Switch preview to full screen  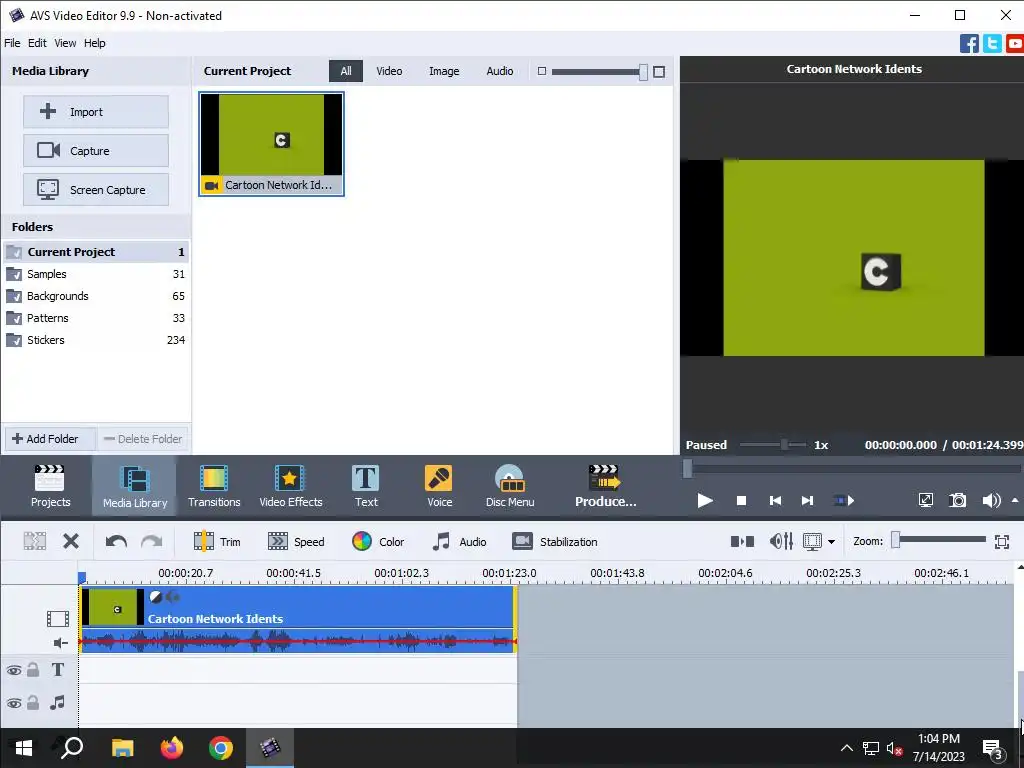point(926,501)
